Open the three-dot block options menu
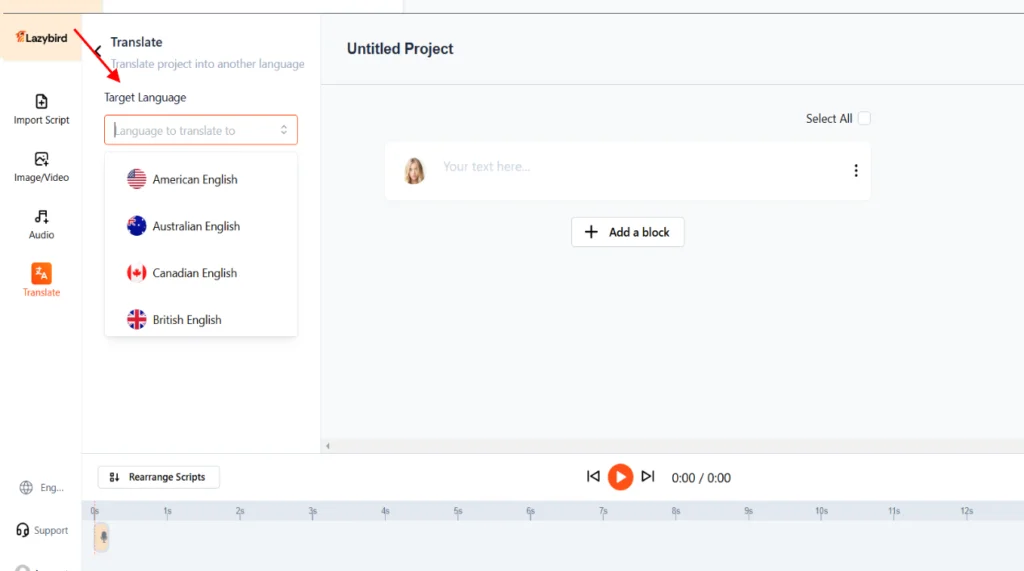This screenshot has width=1024, height=571. click(x=855, y=171)
